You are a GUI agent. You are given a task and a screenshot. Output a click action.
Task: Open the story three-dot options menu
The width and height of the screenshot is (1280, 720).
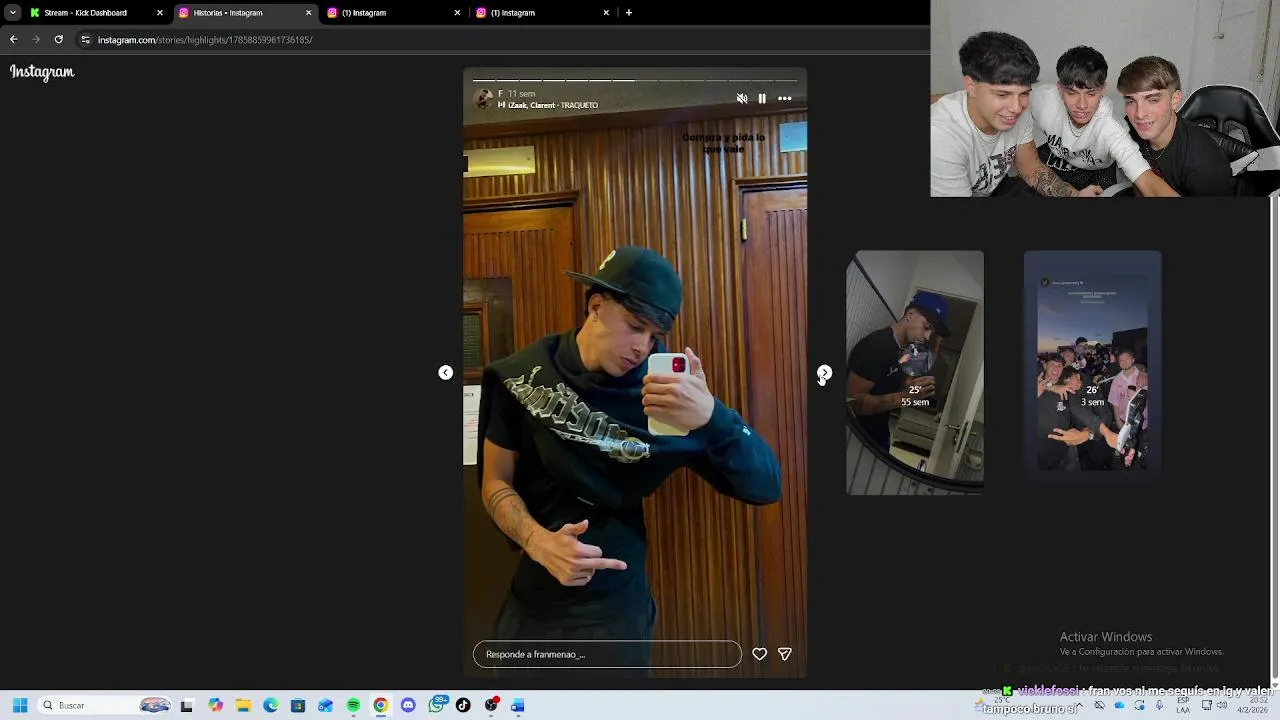tap(785, 99)
